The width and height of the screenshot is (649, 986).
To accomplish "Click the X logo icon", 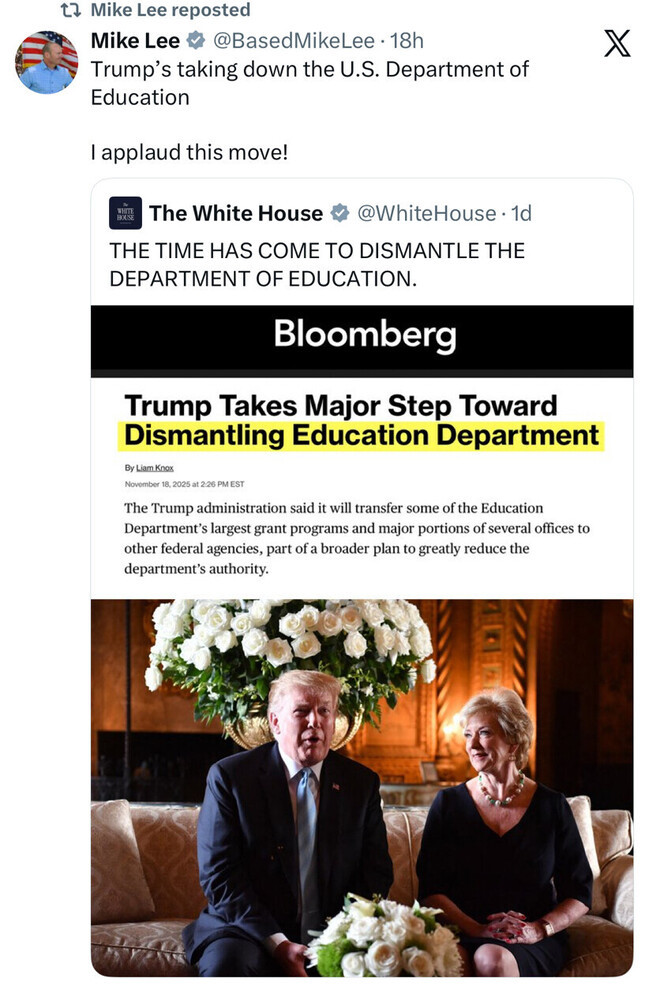I will click(x=617, y=44).
